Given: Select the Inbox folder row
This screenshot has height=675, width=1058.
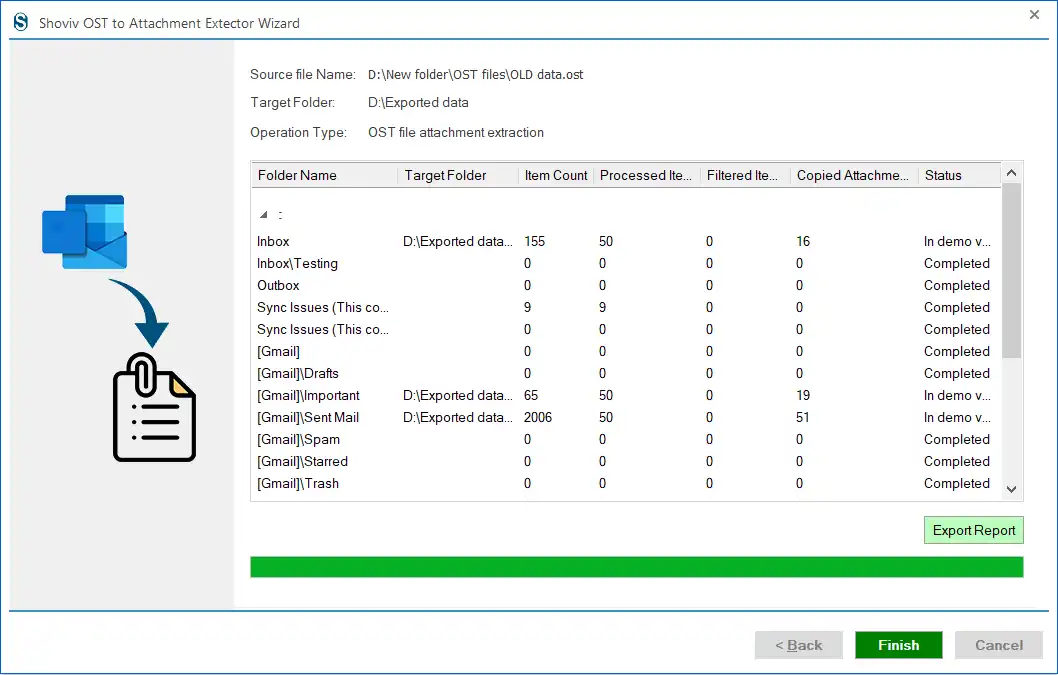Looking at the screenshot, I should click(x=625, y=241).
